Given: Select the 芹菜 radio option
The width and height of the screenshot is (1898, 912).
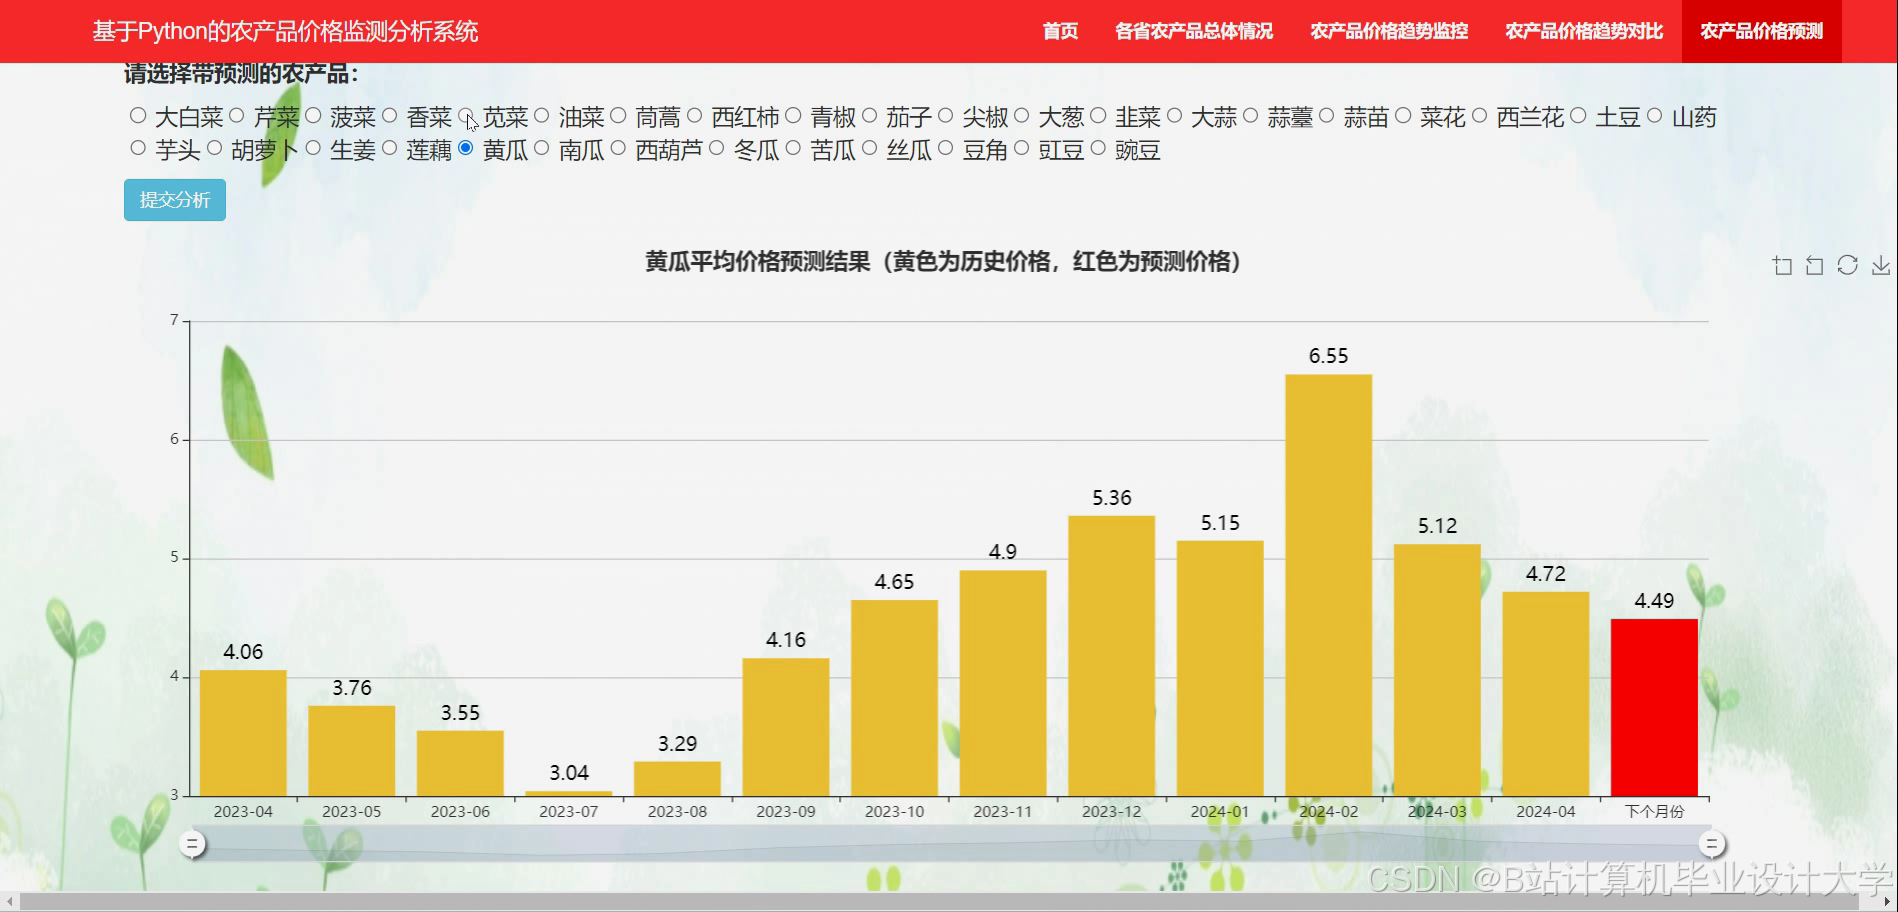Looking at the screenshot, I should [237, 116].
